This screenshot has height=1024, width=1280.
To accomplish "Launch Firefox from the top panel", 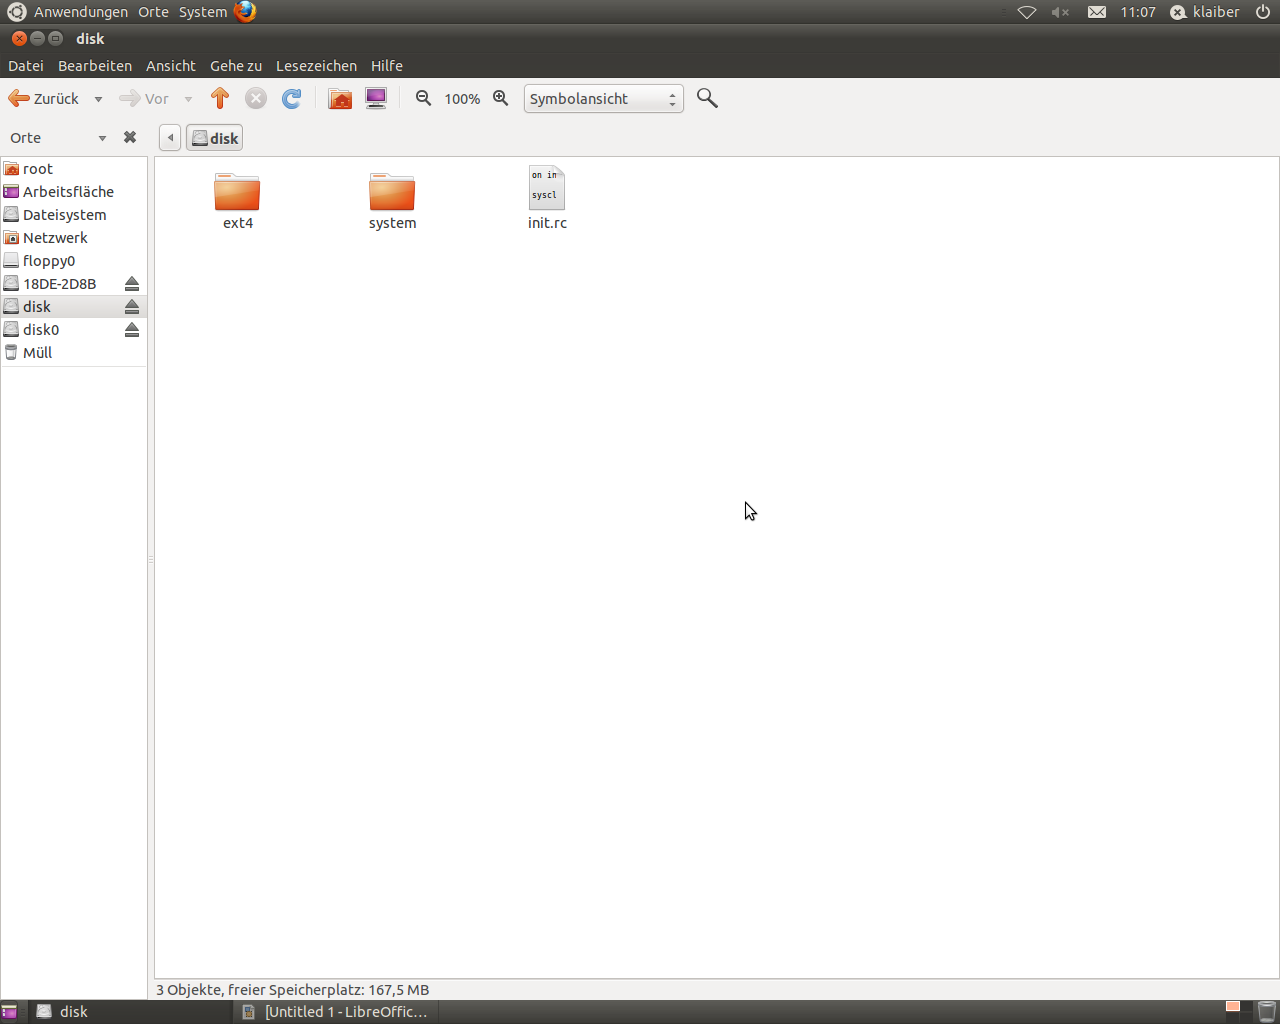I will tap(245, 12).
